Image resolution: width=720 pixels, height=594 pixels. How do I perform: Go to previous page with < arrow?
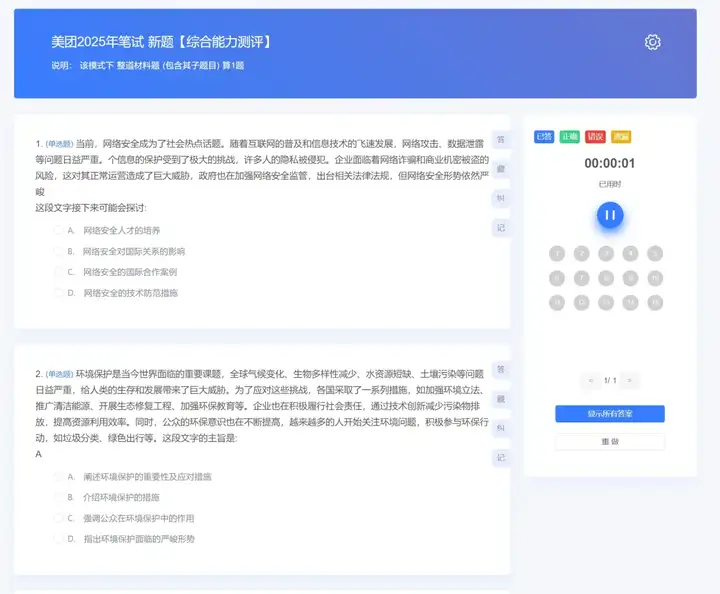coord(591,381)
